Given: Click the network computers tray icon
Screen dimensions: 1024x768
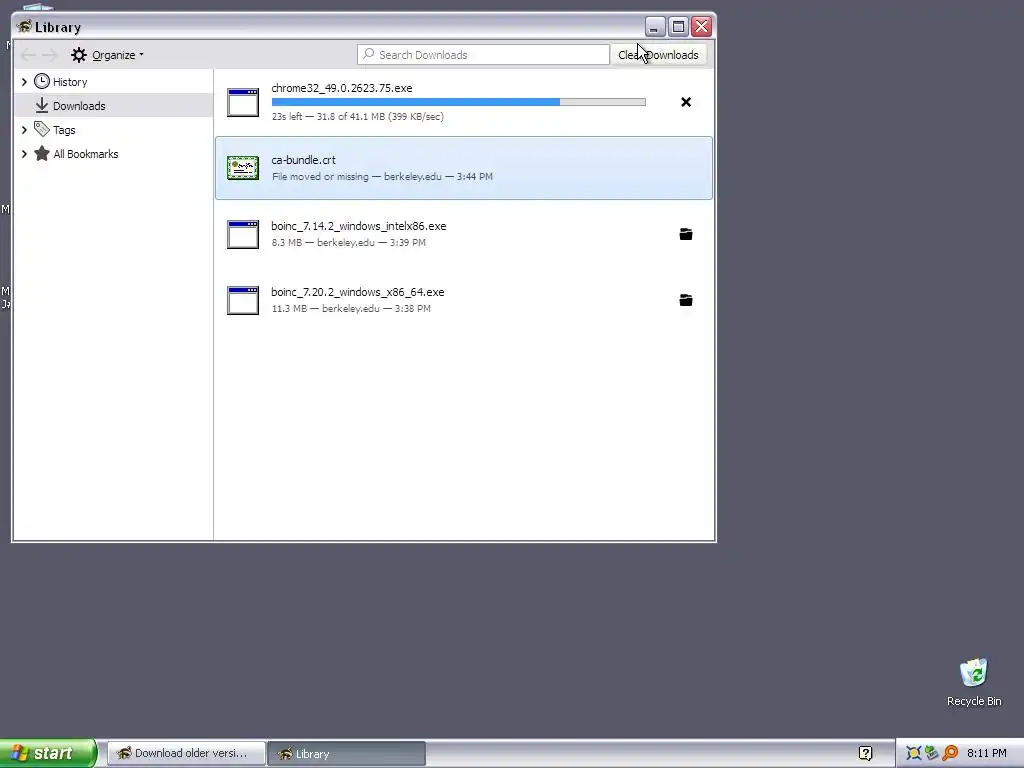Looking at the screenshot, I should (x=932, y=753).
